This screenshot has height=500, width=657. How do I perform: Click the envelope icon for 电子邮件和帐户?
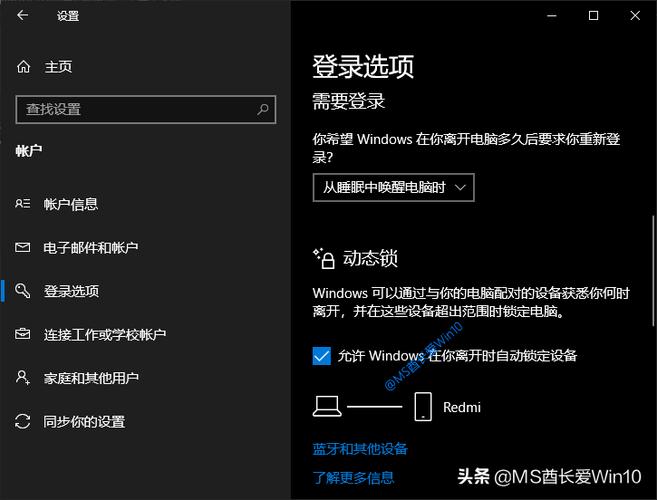point(23,247)
